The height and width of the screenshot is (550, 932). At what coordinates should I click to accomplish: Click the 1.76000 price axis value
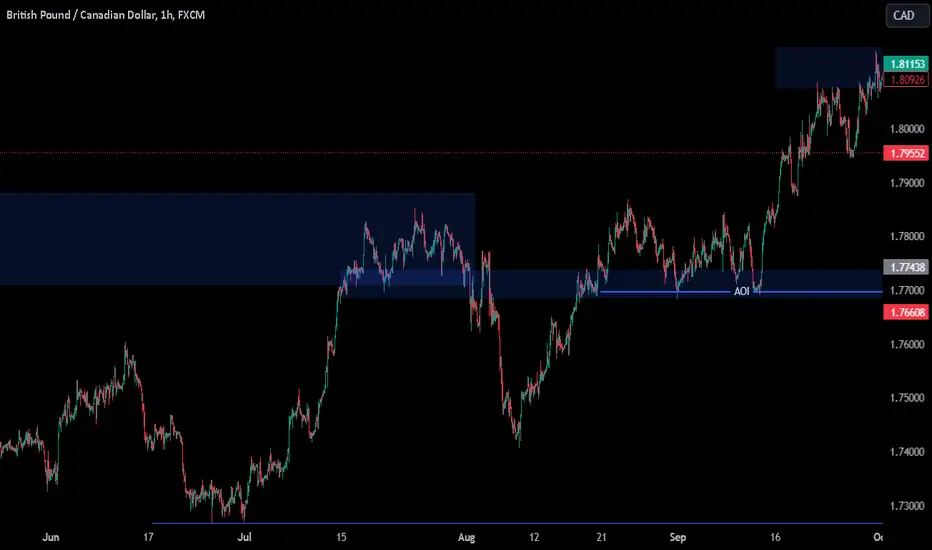point(907,344)
